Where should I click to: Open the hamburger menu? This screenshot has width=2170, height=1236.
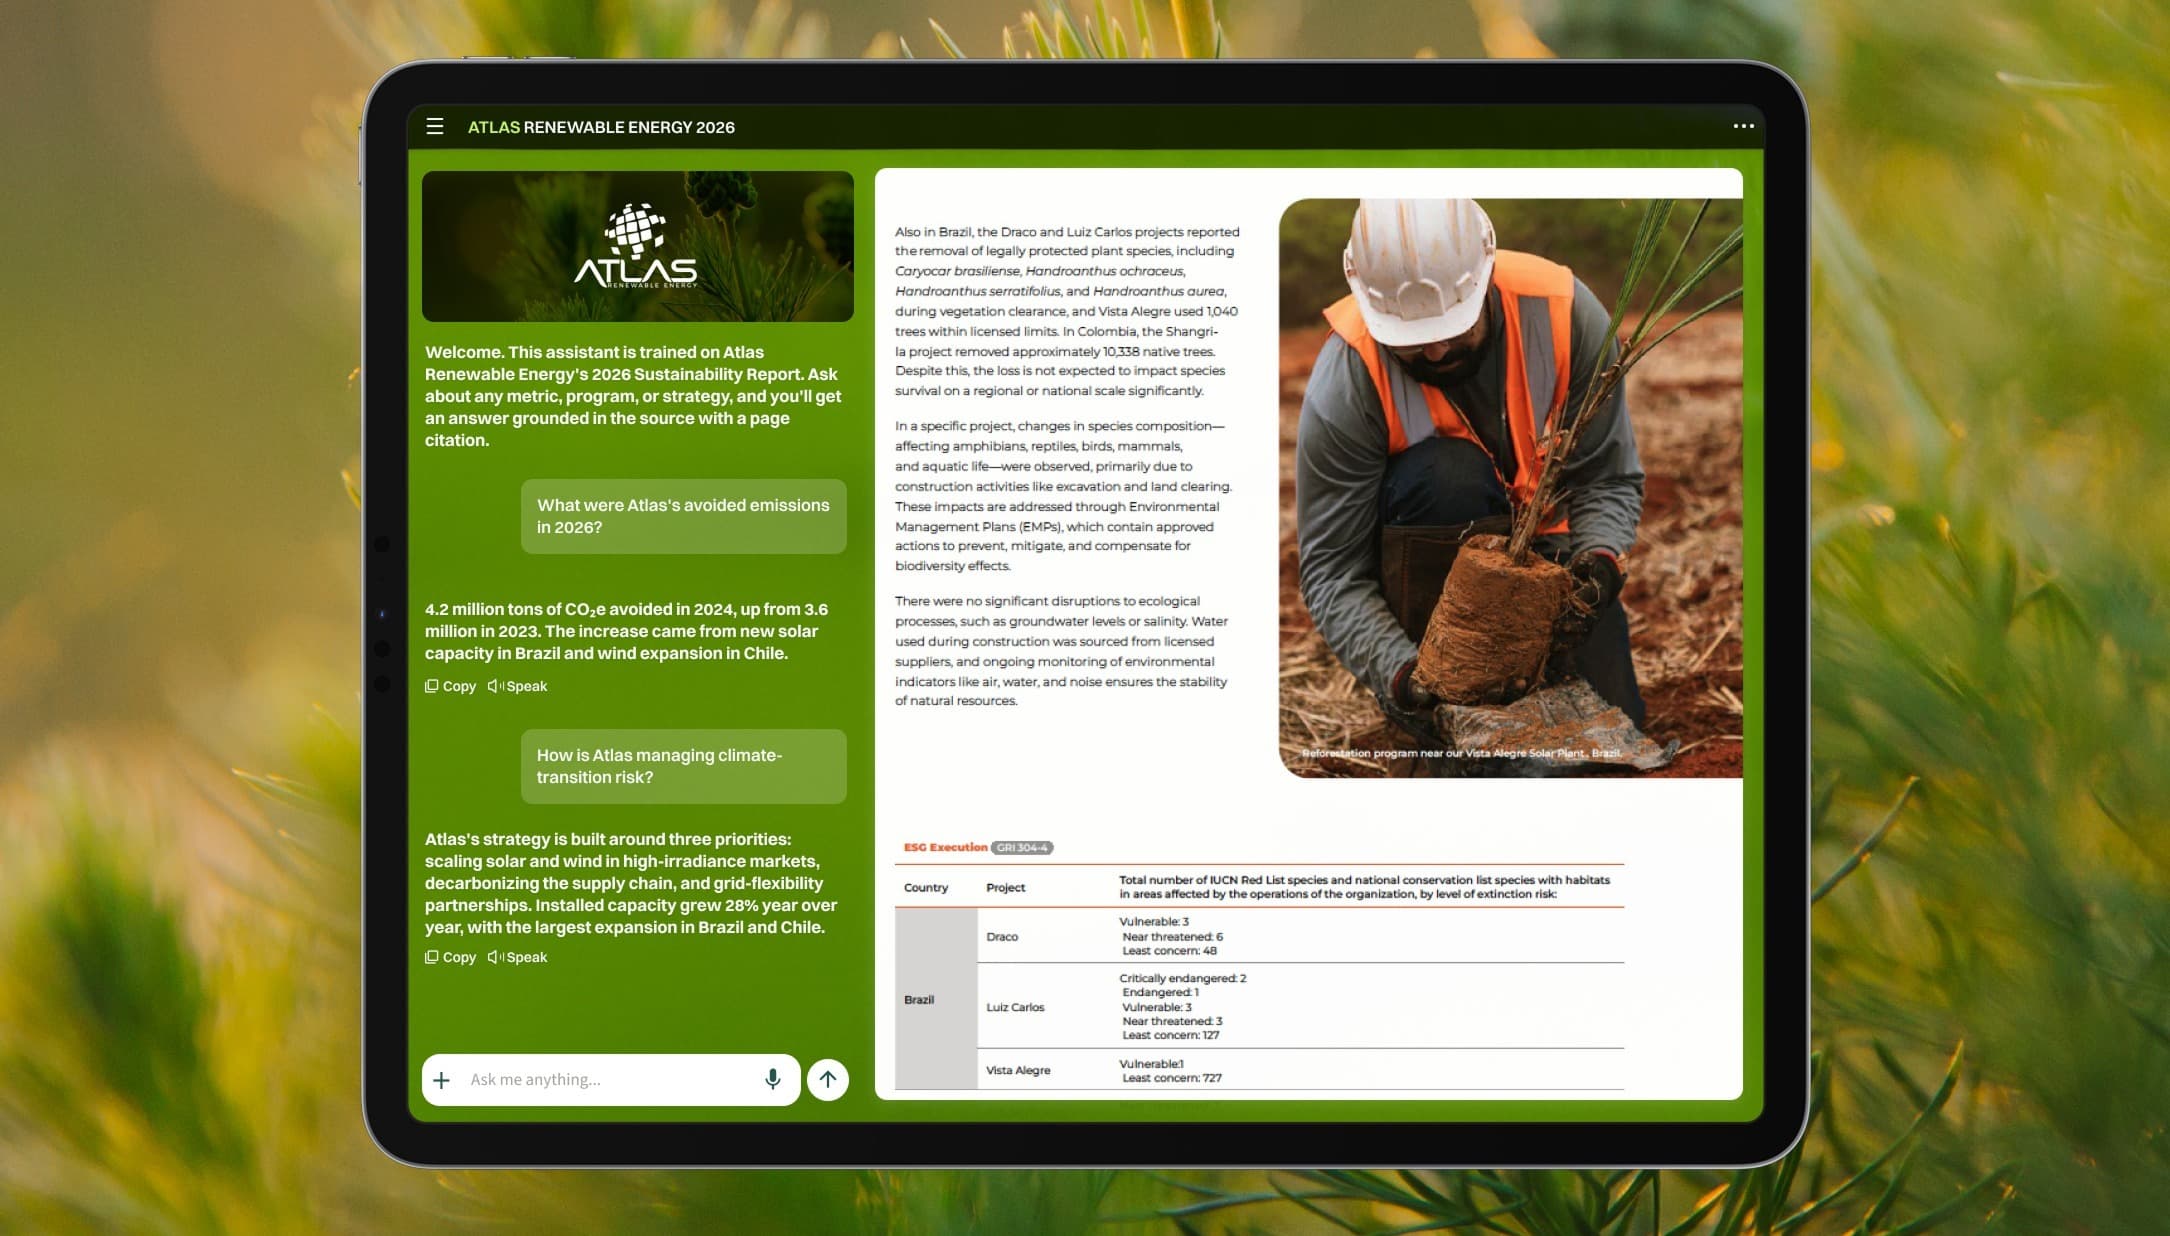coord(435,127)
